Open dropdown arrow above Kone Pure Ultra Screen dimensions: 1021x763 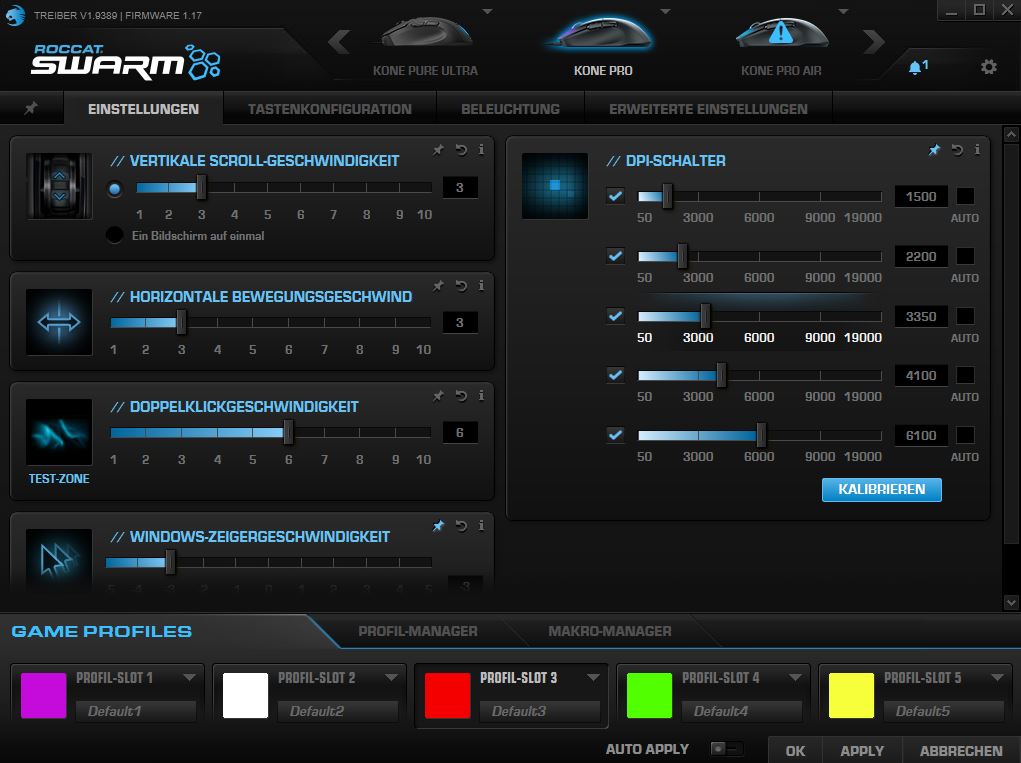point(487,11)
